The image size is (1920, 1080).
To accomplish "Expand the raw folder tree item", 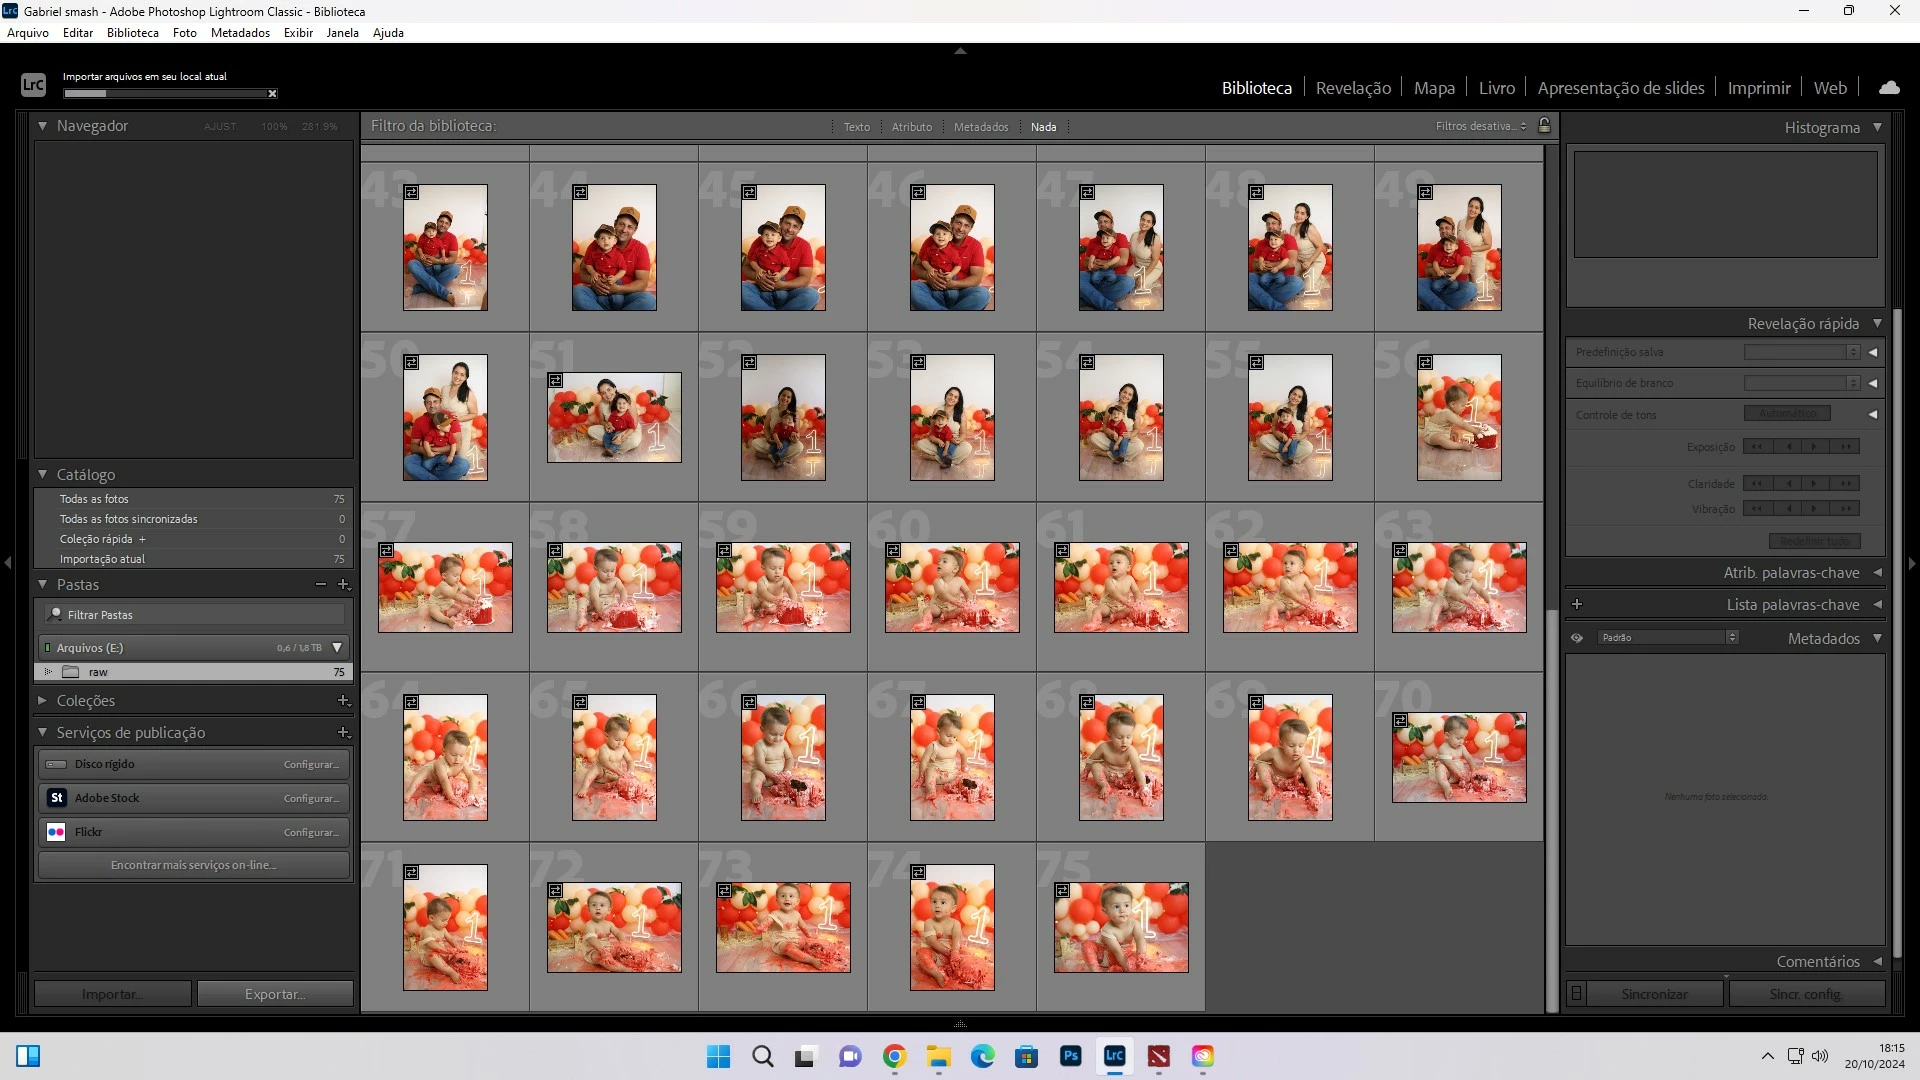I will [x=48, y=672].
